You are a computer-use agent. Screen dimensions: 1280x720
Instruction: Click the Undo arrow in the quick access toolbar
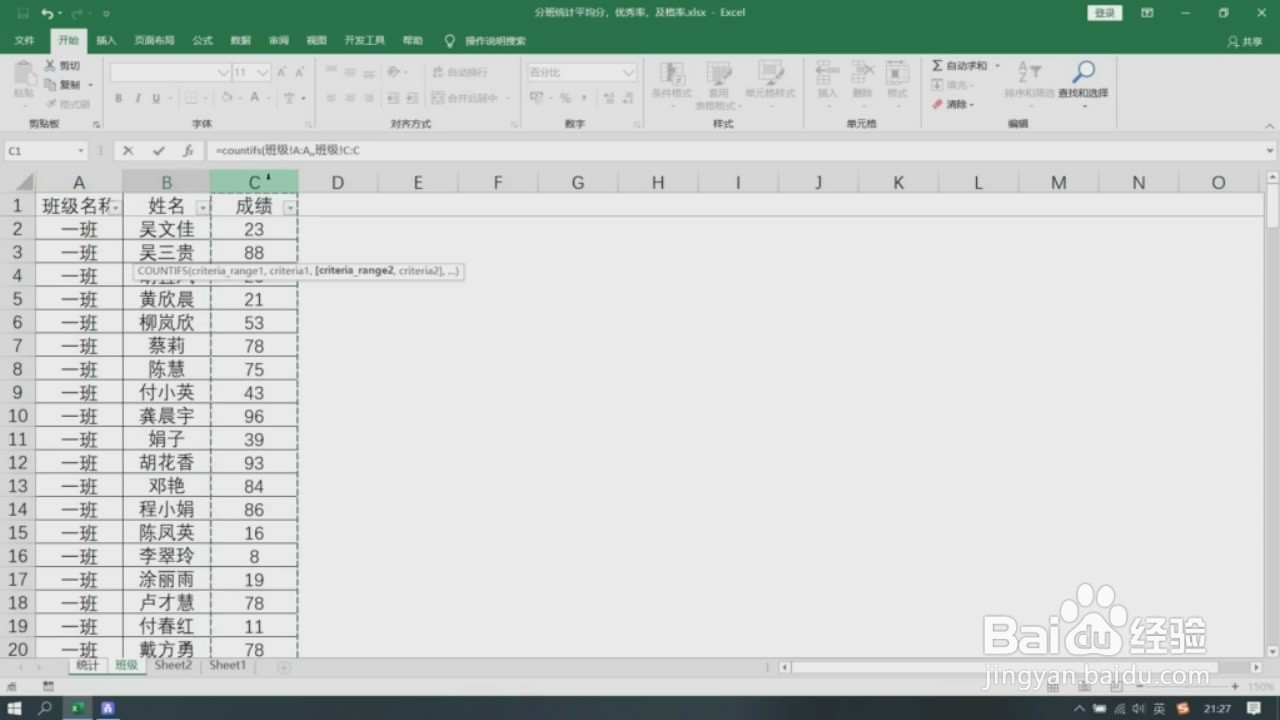[47, 13]
